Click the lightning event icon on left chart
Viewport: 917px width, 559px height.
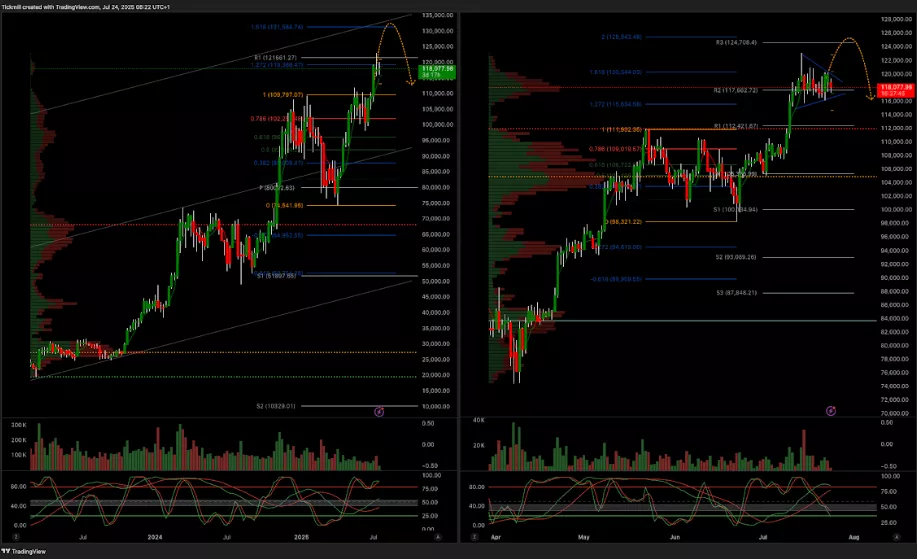click(379, 411)
